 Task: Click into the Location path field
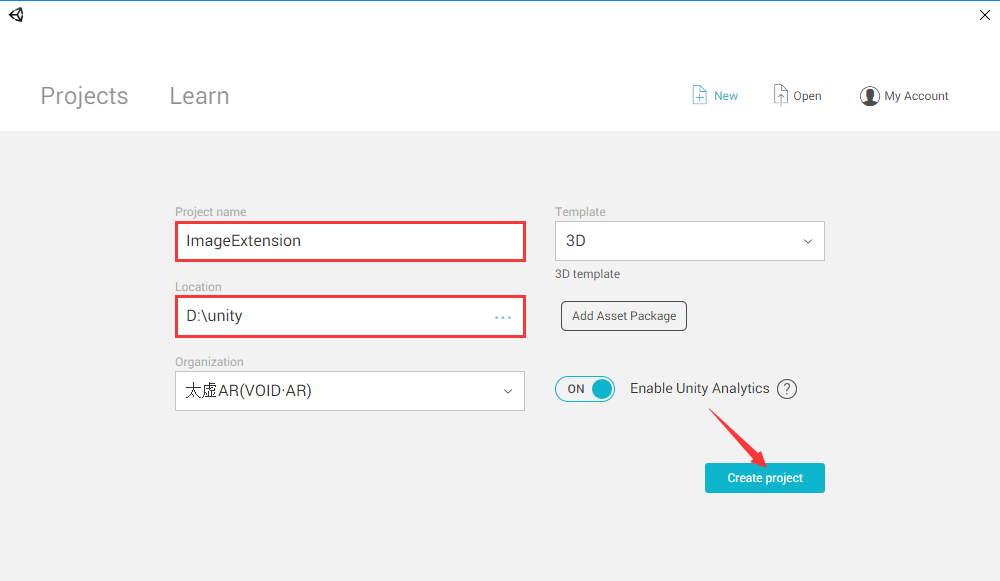pyautogui.click(x=330, y=316)
